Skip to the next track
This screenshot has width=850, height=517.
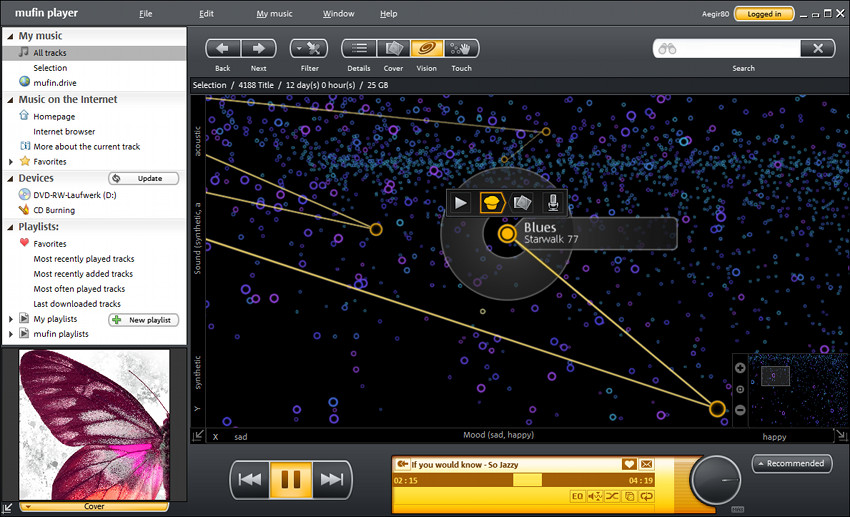point(331,480)
